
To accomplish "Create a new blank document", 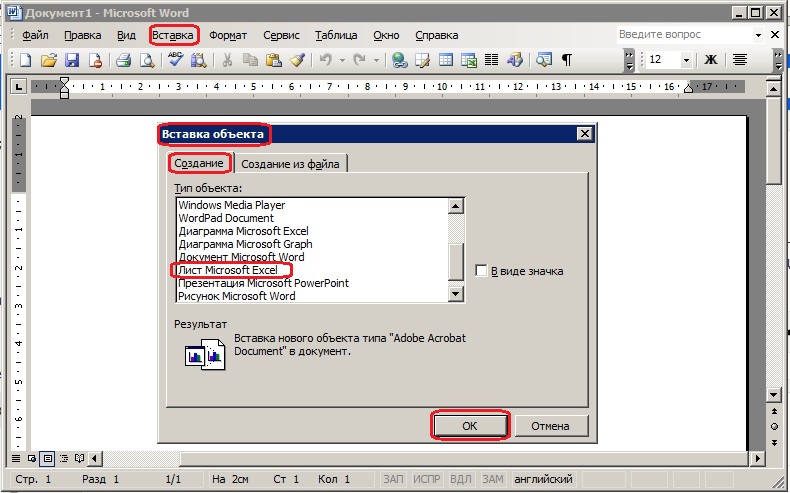I will pos(25,60).
